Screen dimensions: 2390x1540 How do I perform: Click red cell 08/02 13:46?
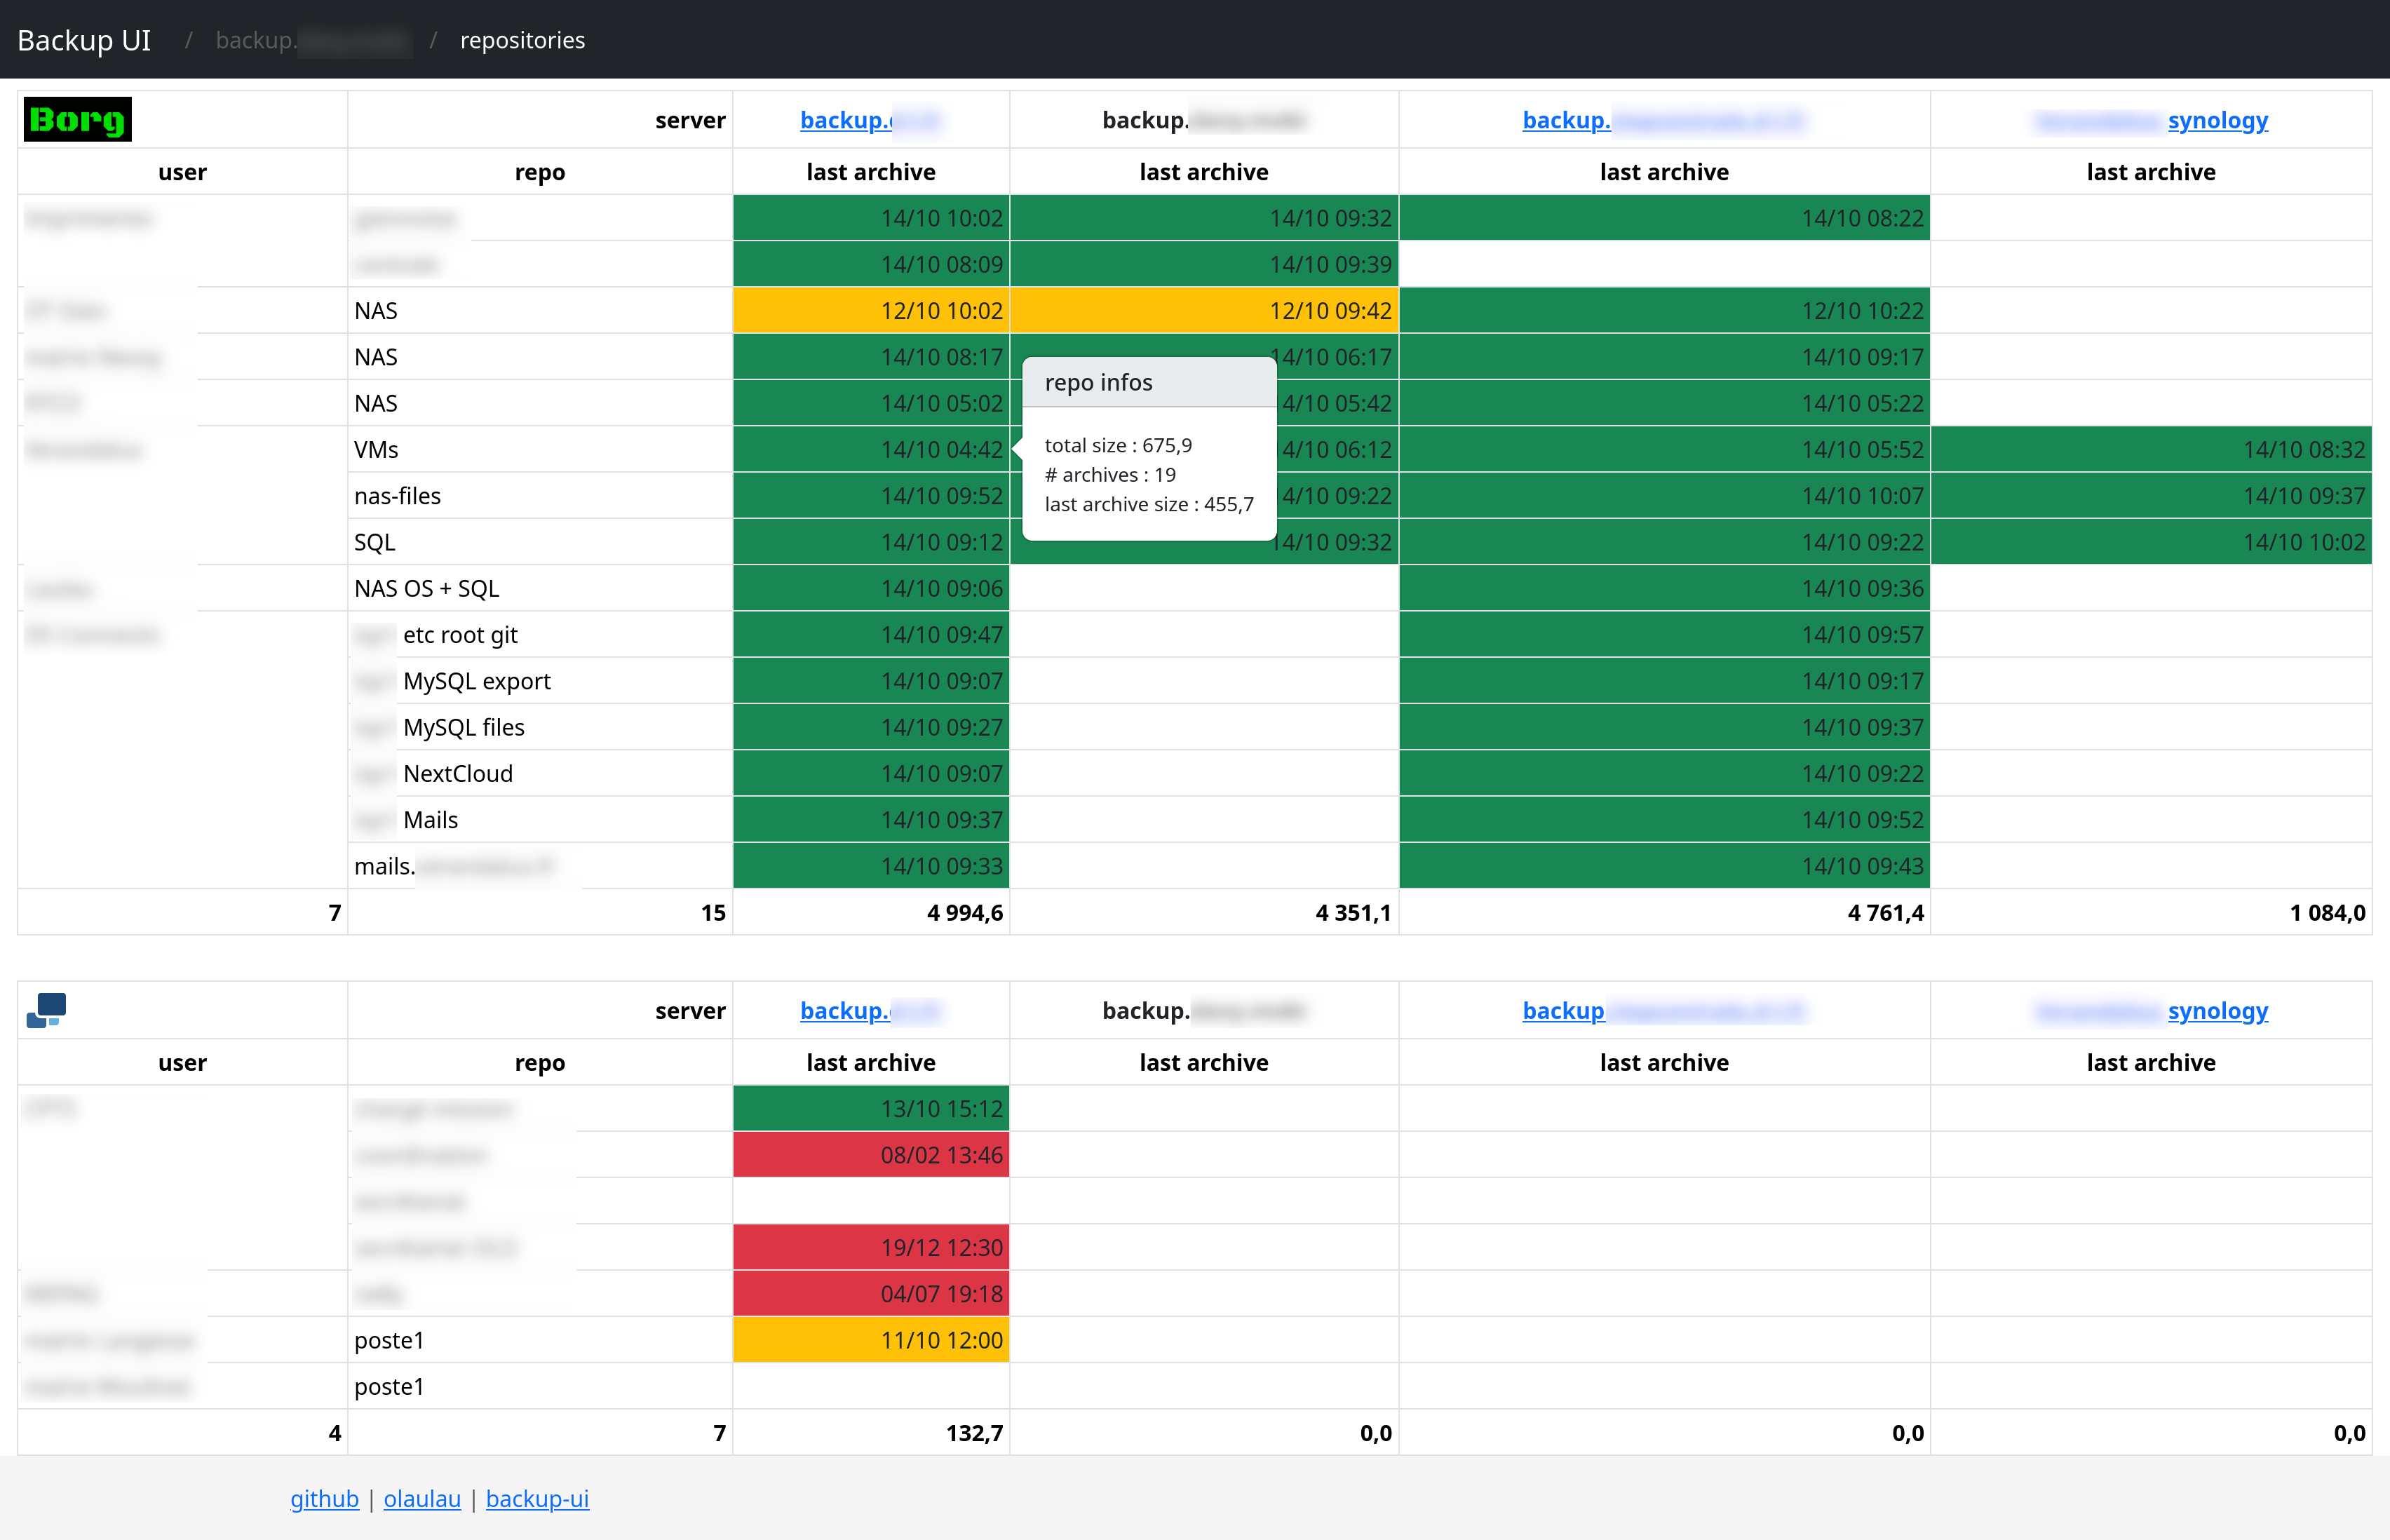(x=871, y=1155)
